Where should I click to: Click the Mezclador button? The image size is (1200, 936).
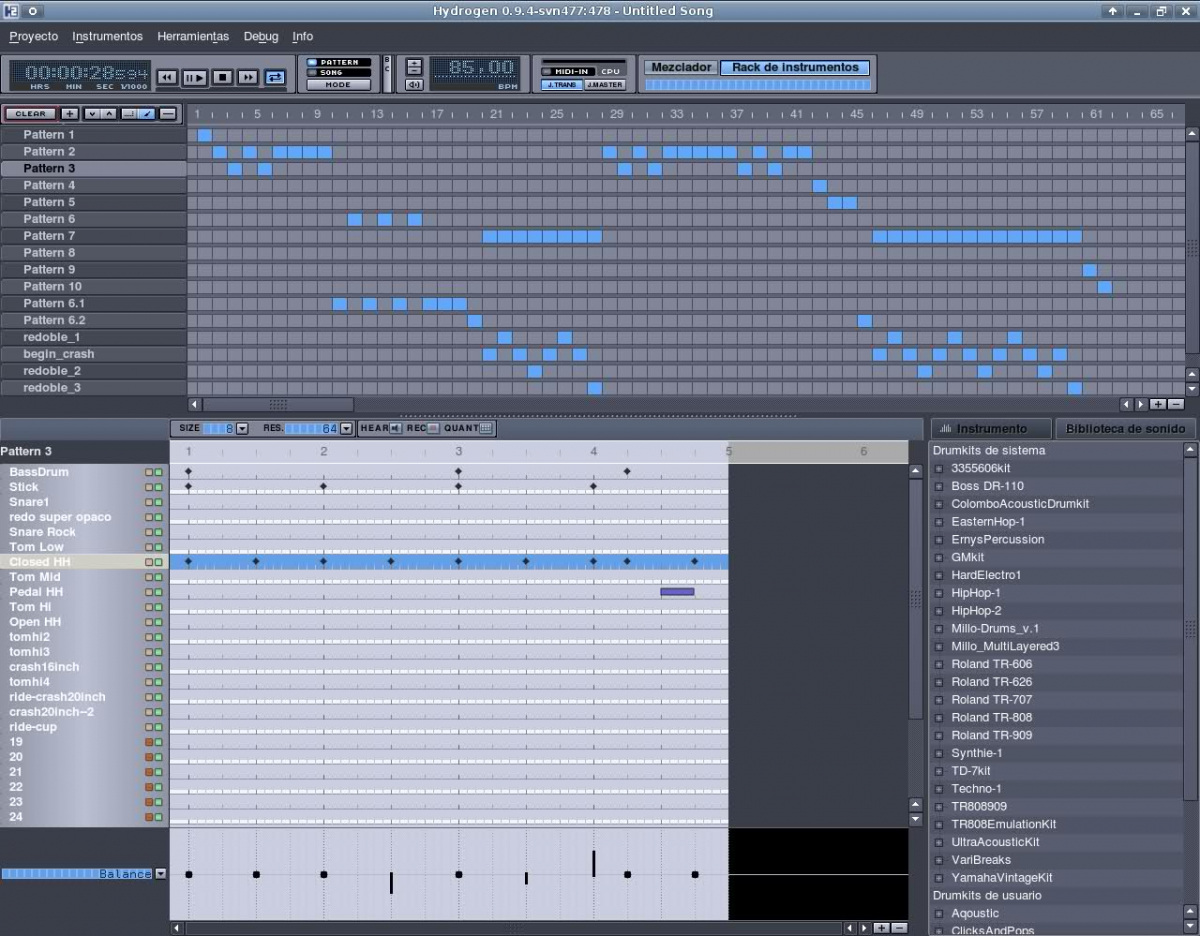click(681, 67)
